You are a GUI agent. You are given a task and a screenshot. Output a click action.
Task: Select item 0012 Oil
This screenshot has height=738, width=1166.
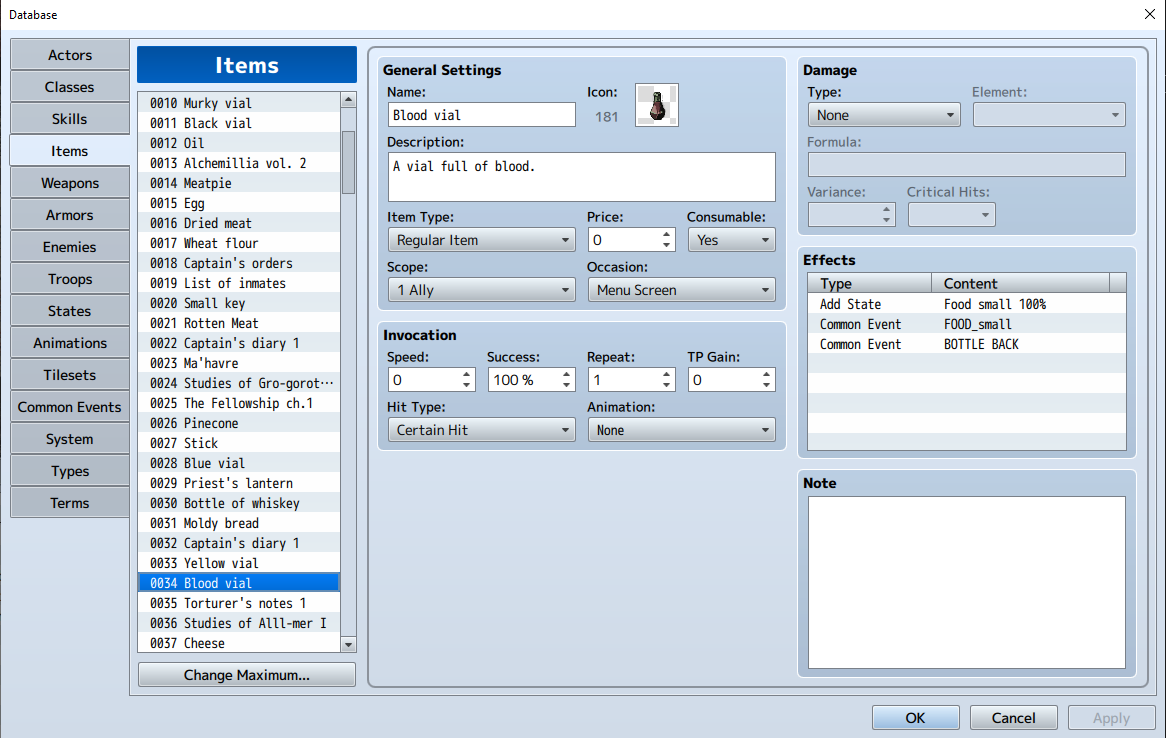coord(239,143)
